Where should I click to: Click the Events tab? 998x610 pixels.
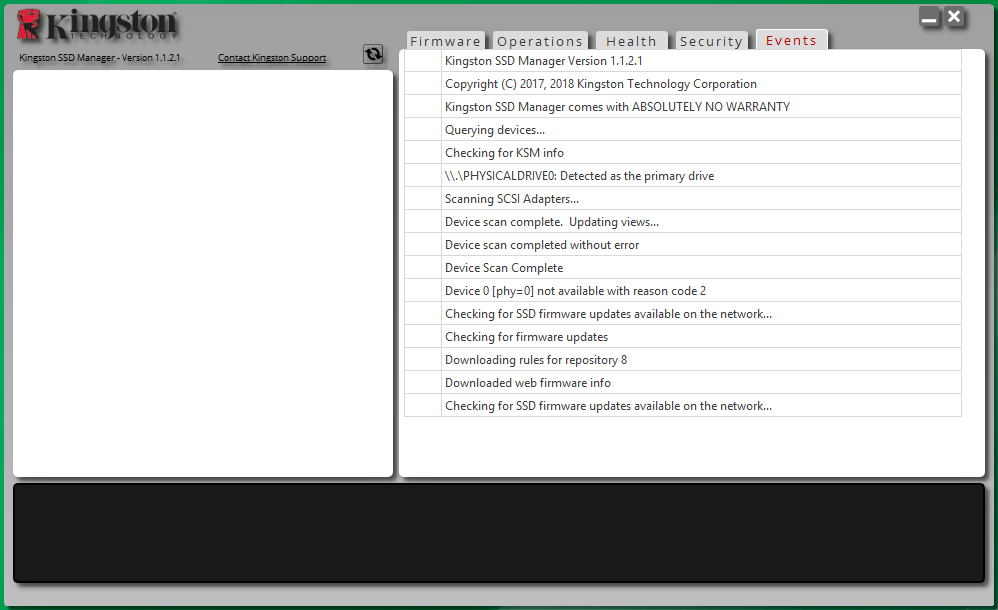point(791,40)
